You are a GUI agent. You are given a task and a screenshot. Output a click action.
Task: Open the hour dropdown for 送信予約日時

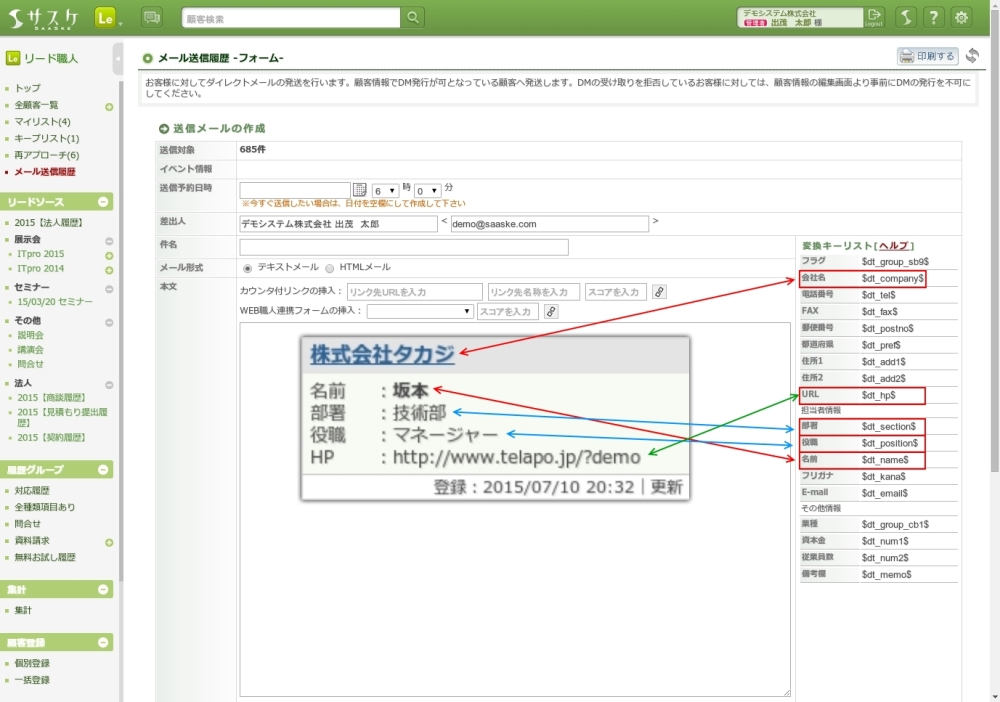point(385,191)
